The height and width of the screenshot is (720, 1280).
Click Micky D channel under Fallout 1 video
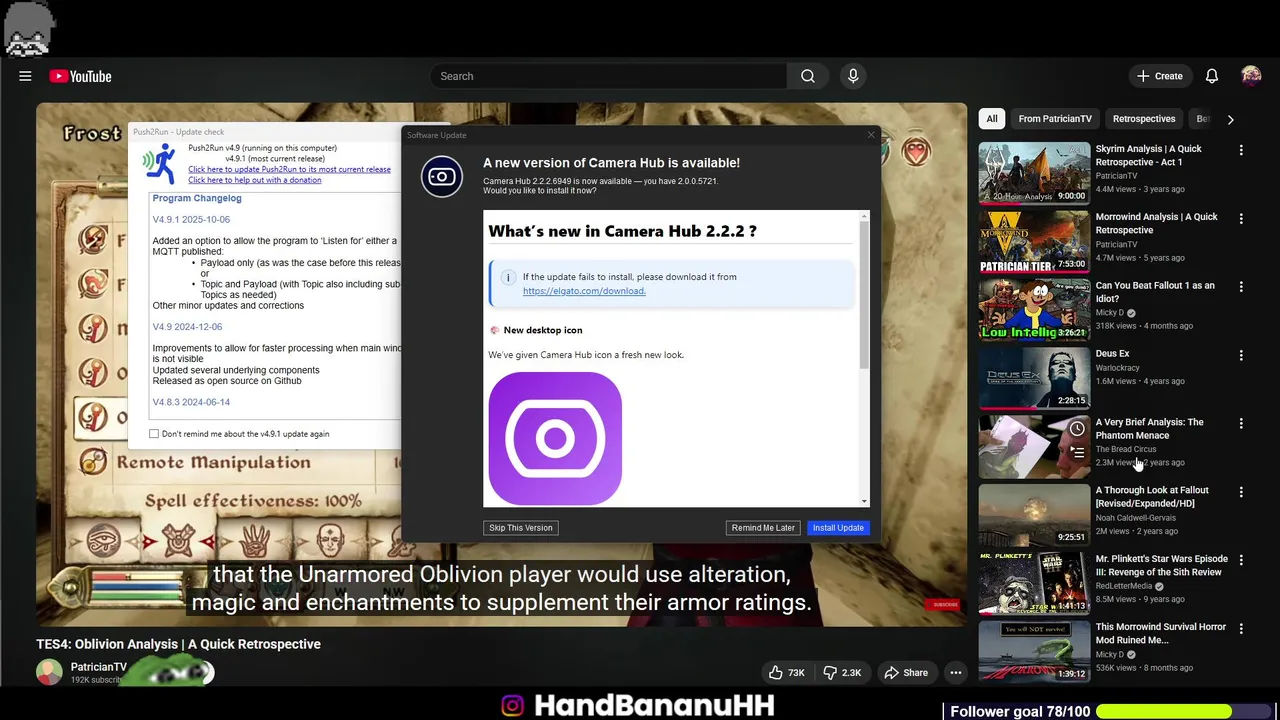(1110, 313)
